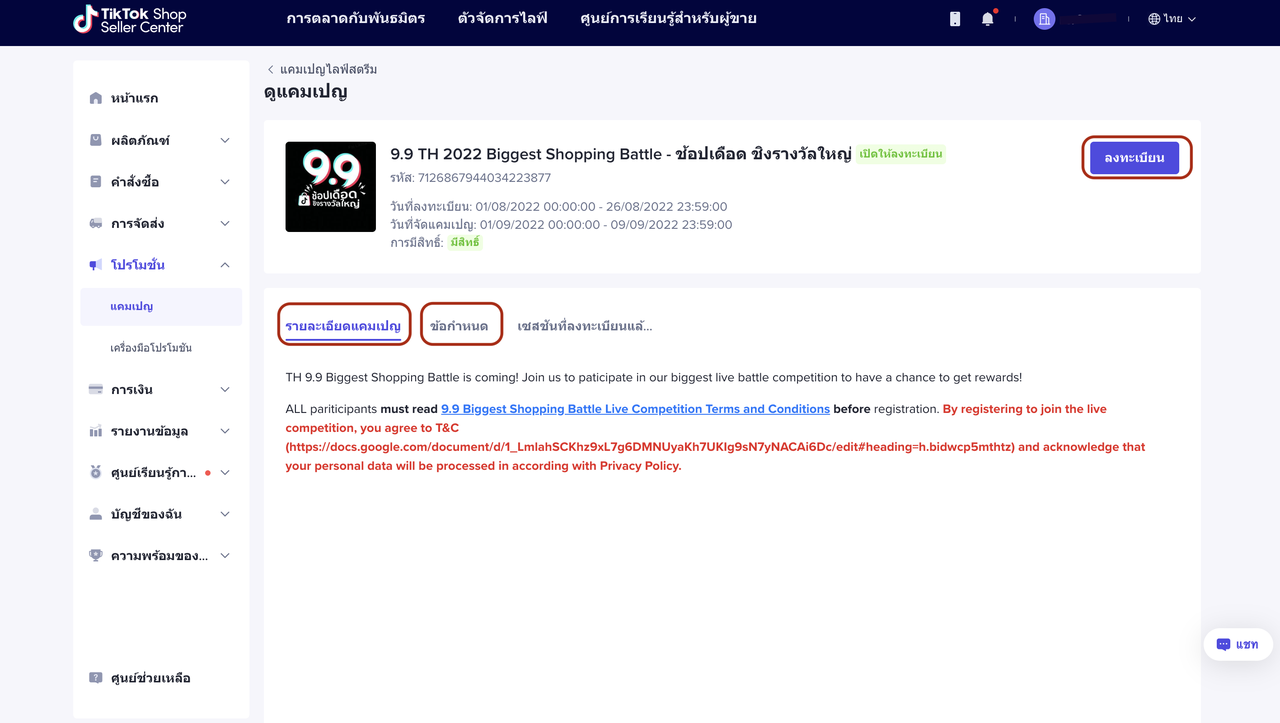The width and height of the screenshot is (1280, 723).
Task: Click the ลงทะเบียน register button
Action: coord(1134,158)
